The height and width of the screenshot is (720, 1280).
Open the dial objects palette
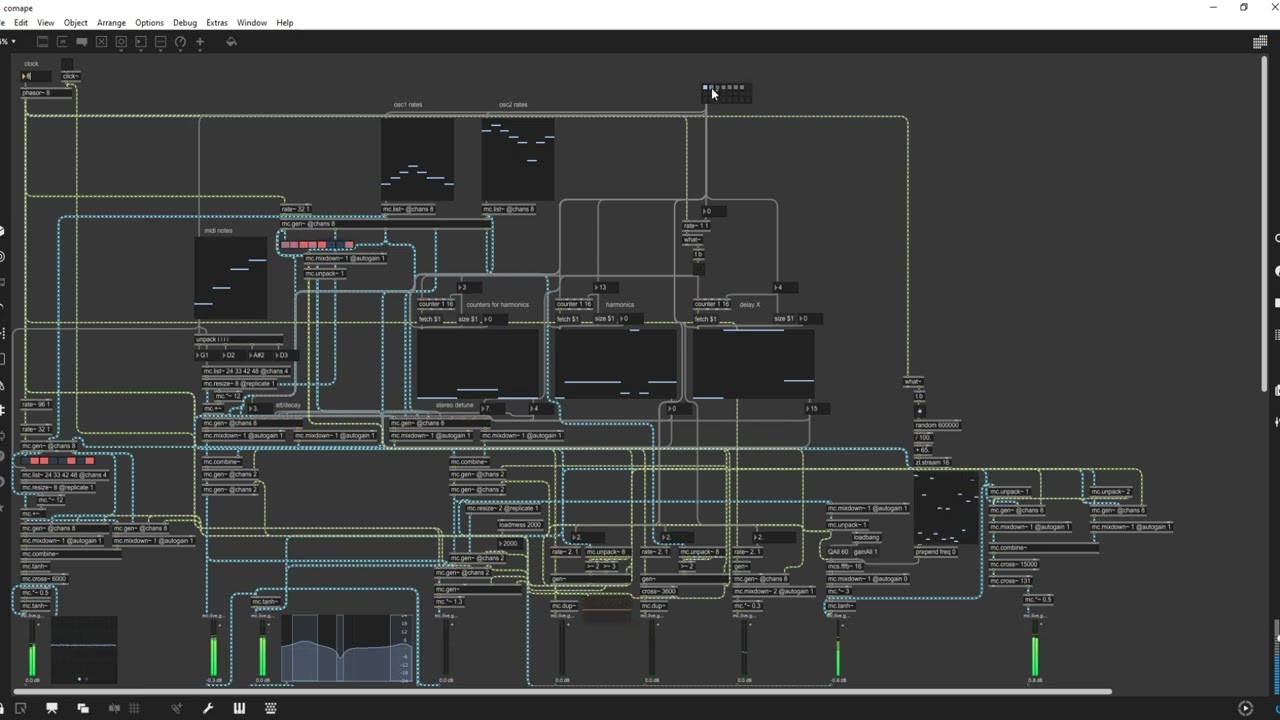click(x=180, y=42)
